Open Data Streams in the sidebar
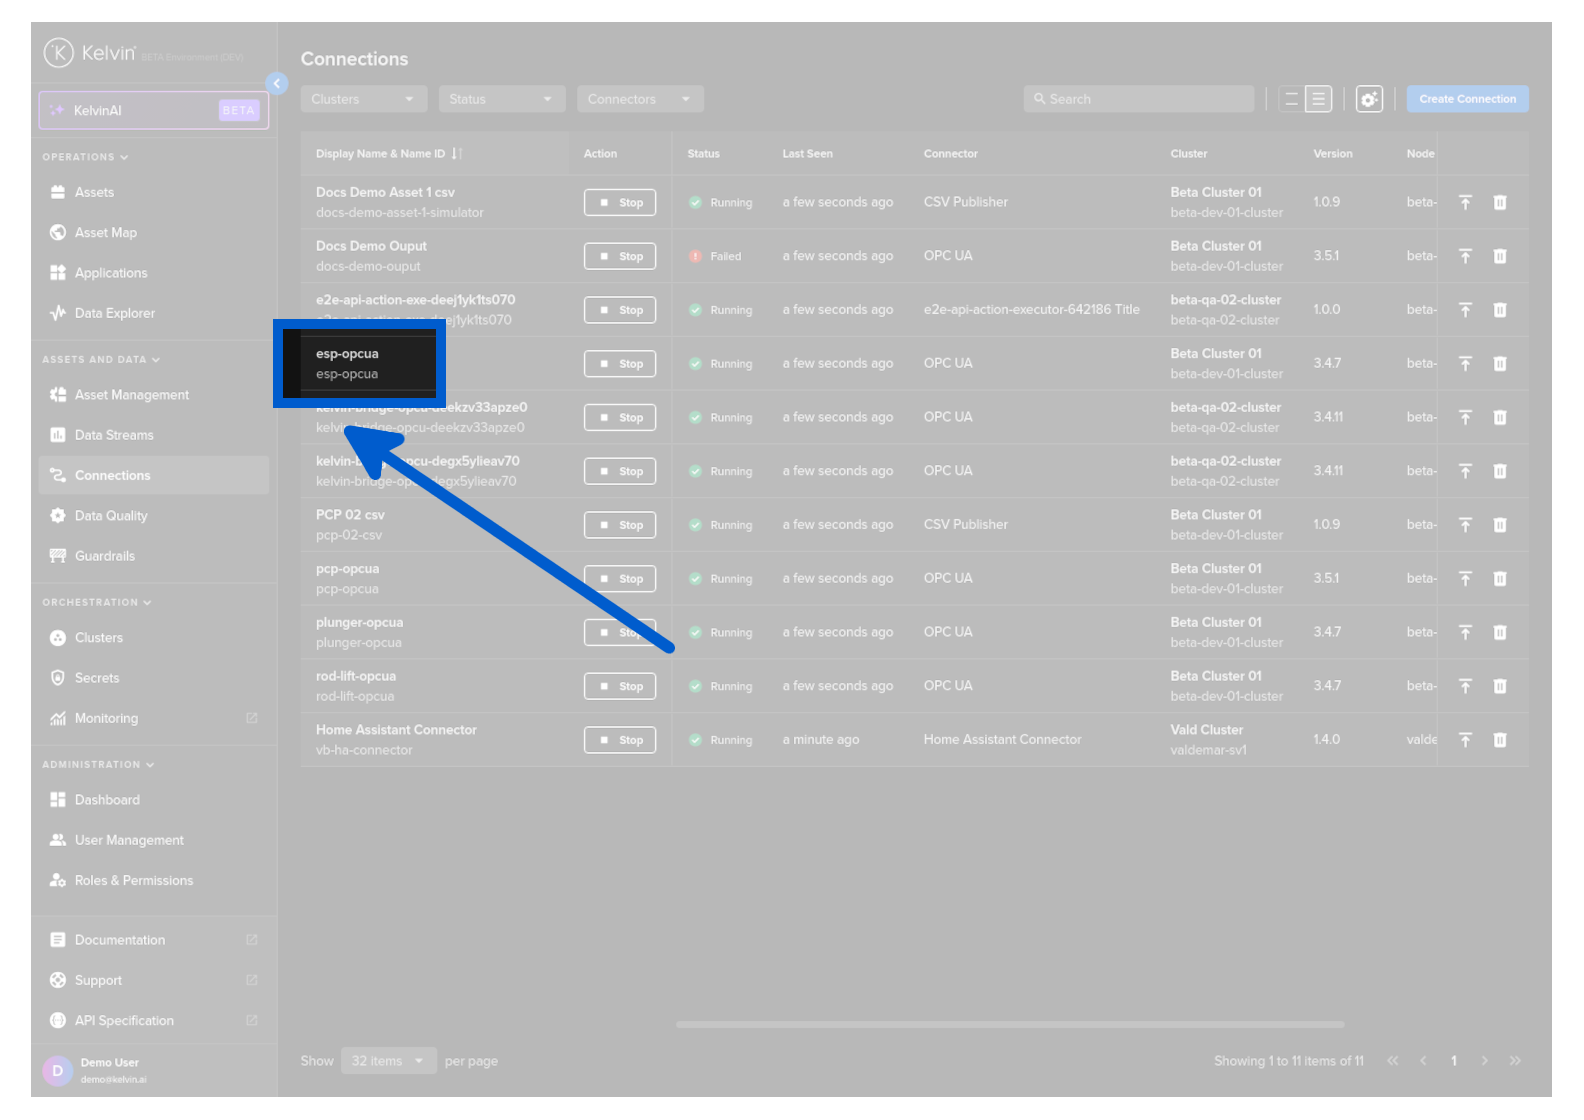Screen dimensions: 1584x1120 click(114, 435)
